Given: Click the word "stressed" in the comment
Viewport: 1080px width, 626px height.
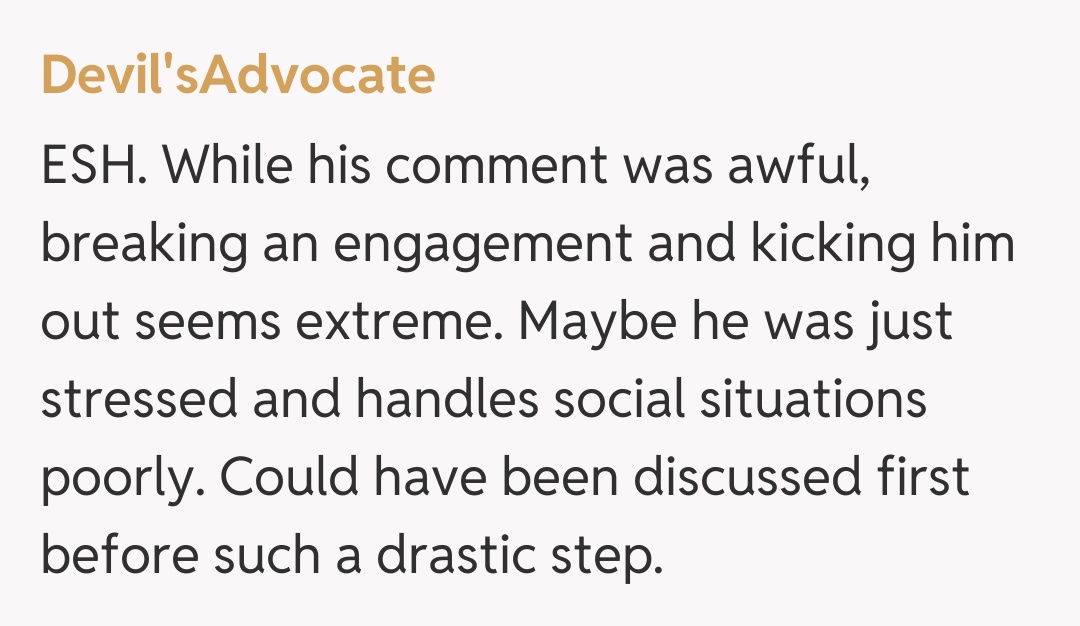Looking at the screenshot, I should click(137, 401).
